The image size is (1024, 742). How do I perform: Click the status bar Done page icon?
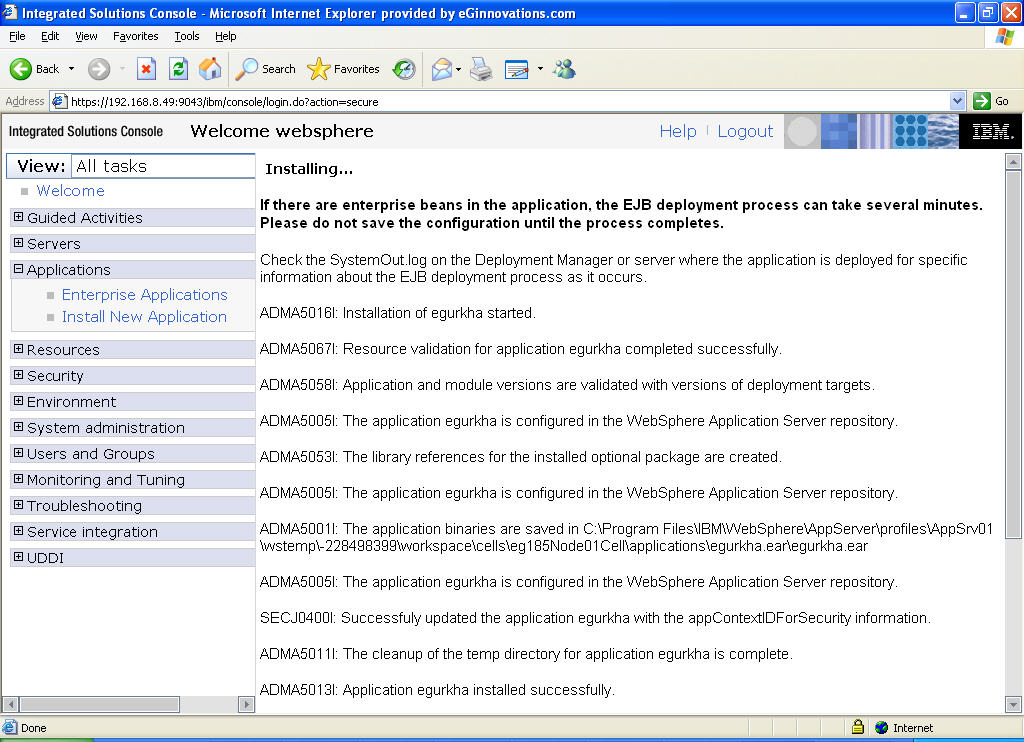coord(10,727)
